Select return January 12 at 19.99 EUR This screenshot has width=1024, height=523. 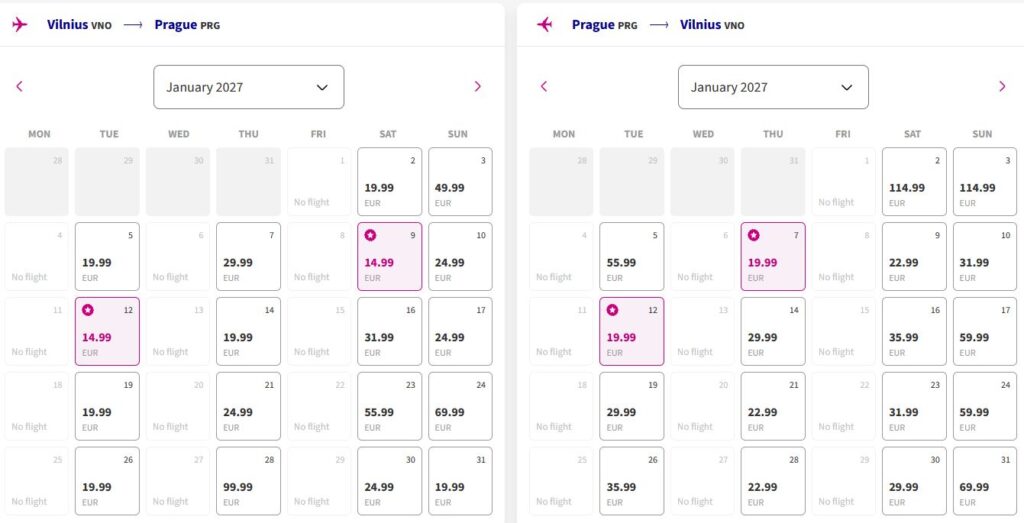point(632,332)
